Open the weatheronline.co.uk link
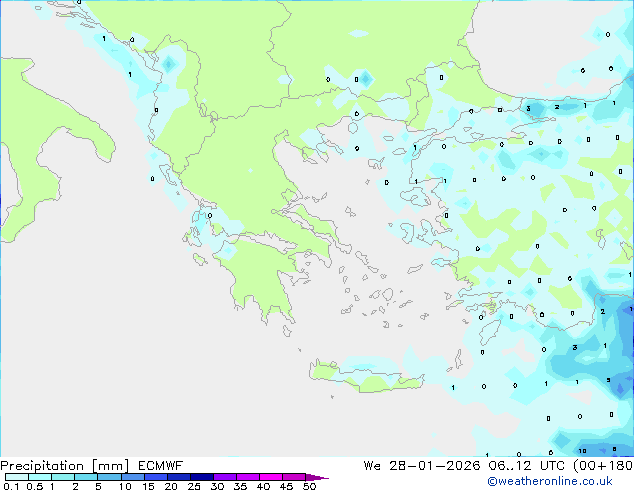Image resolution: width=634 pixels, height=490 pixels. [550, 482]
